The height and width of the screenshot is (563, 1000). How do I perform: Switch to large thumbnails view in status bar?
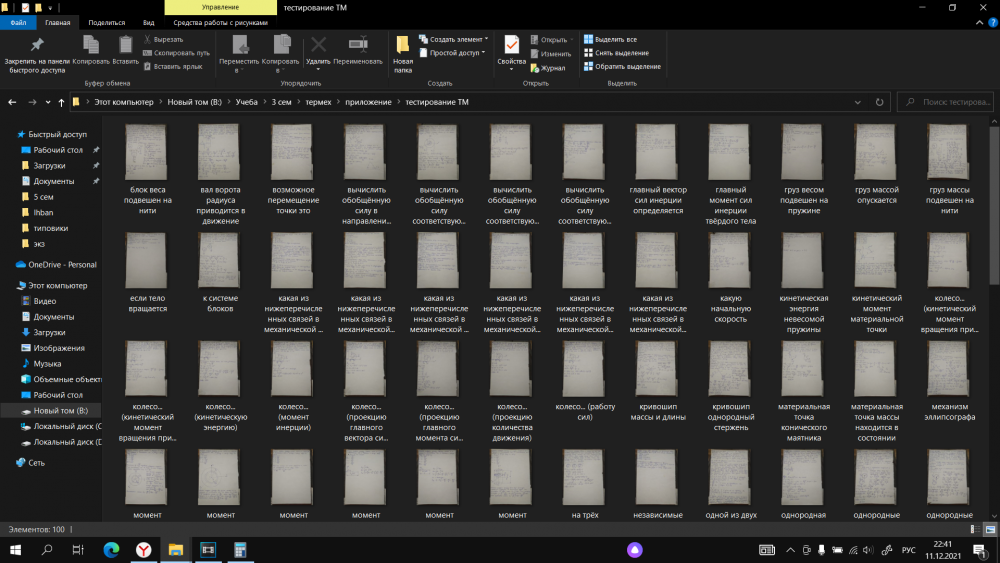(x=990, y=529)
